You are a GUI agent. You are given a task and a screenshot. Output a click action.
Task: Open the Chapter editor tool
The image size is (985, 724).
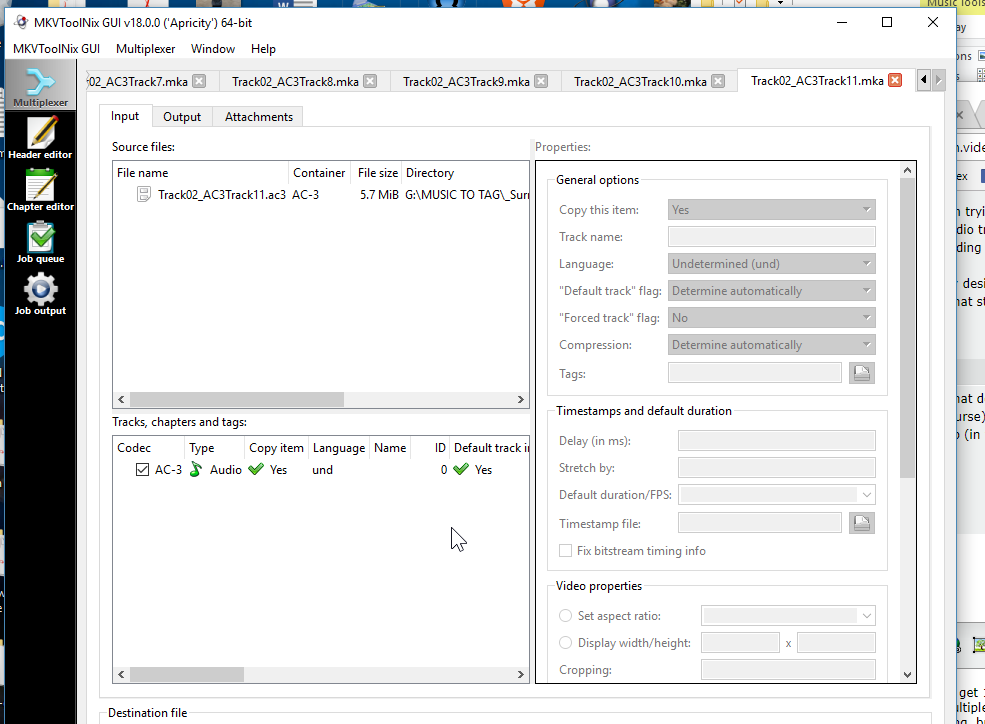(x=40, y=189)
